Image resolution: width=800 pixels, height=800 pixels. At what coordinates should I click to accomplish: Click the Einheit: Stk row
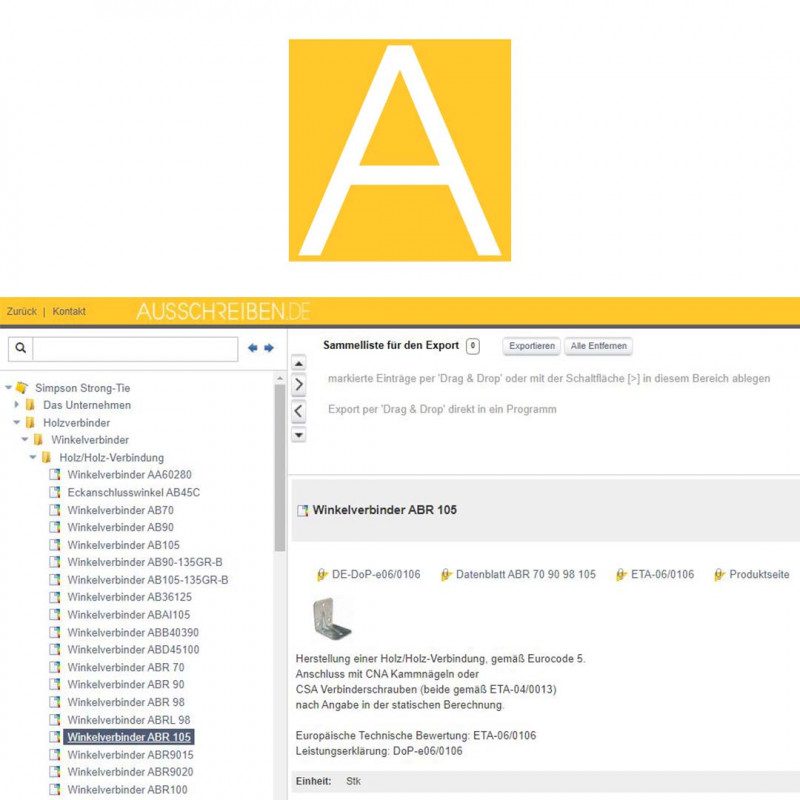(x=545, y=781)
